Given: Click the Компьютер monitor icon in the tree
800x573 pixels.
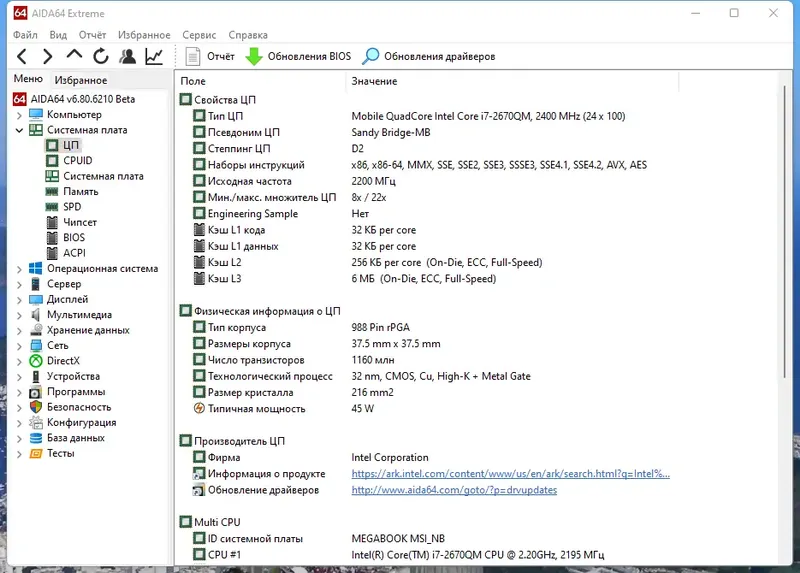Looking at the screenshot, I should (36, 114).
